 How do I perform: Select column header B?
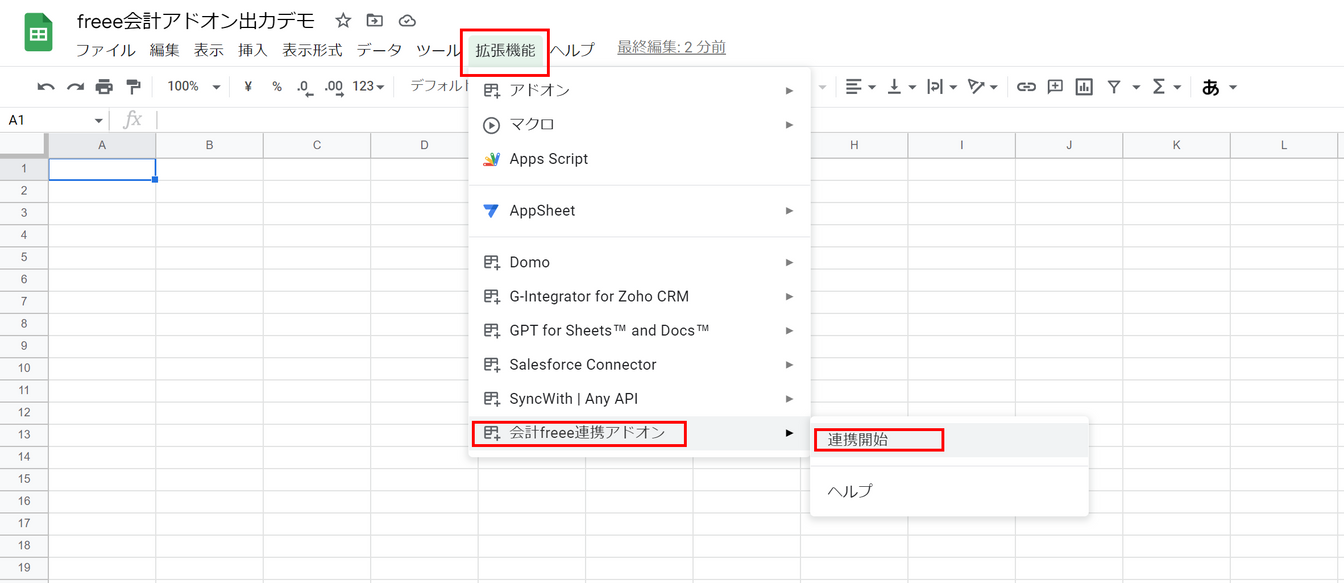[x=209, y=146]
